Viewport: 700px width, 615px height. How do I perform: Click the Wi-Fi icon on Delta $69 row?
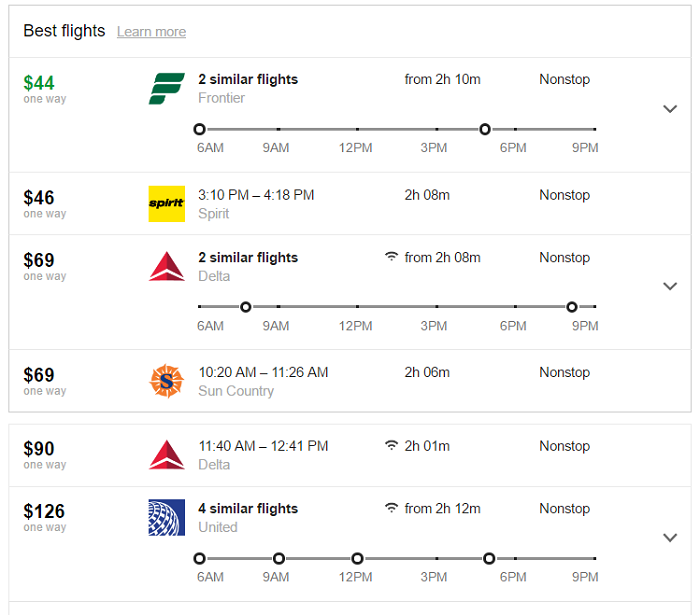click(392, 257)
